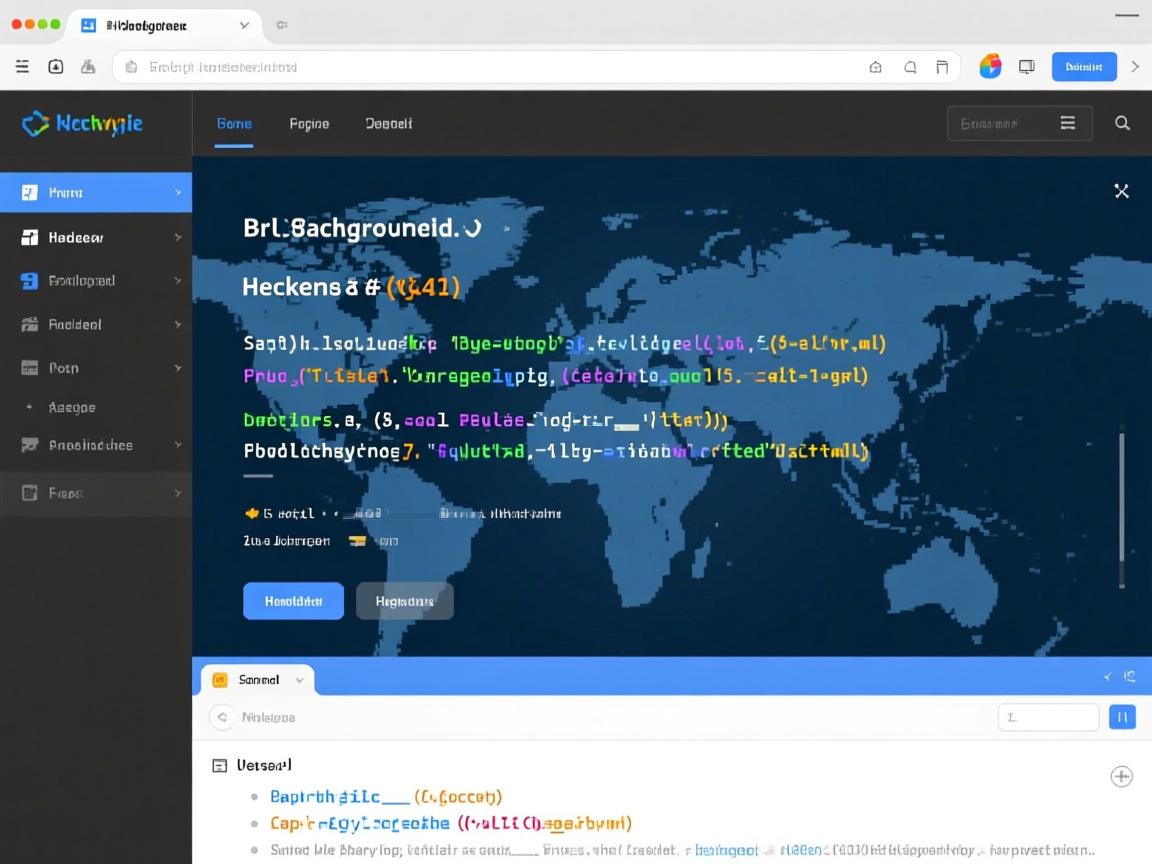Image resolution: width=1152 pixels, height=864 pixels.
Task: Click the screen/cast icon in browser toolbar
Action: (x=1026, y=67)
